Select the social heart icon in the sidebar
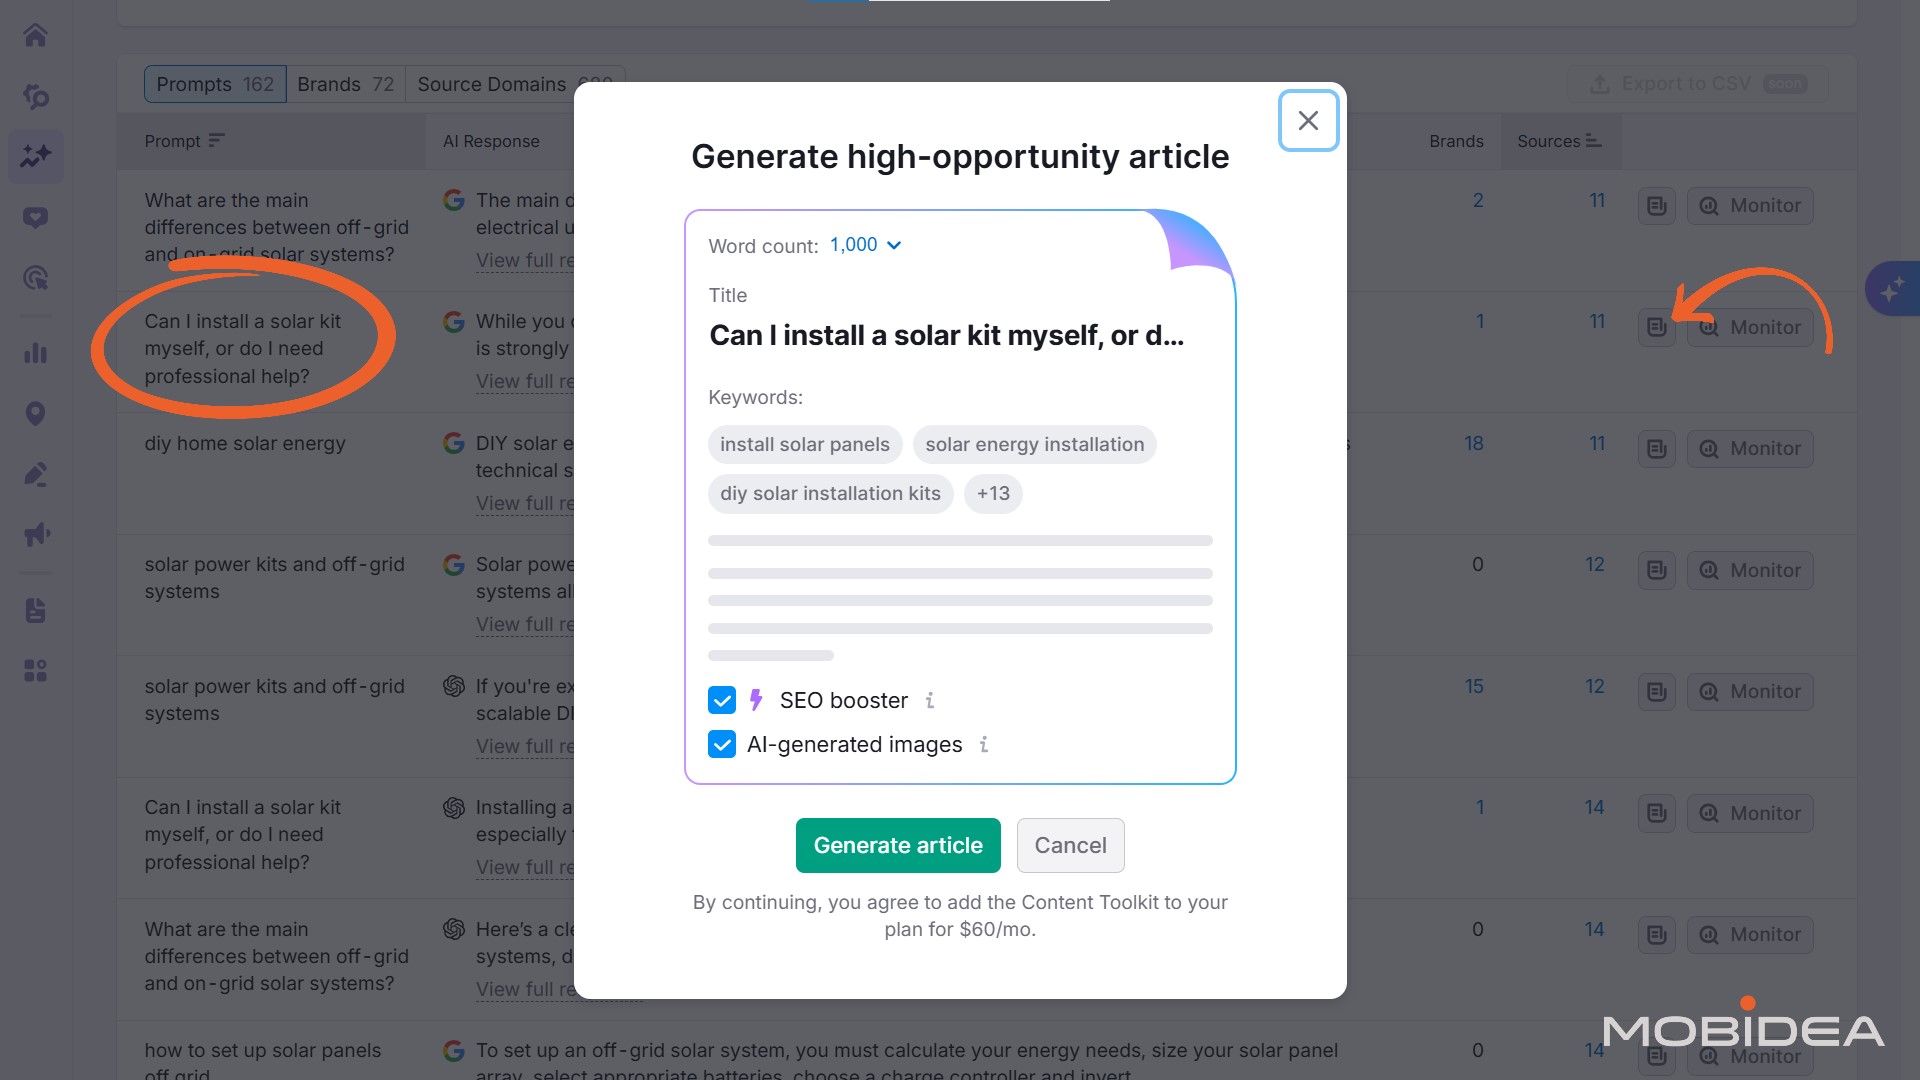1920x1080 pixels. click(x=35, y=217)
